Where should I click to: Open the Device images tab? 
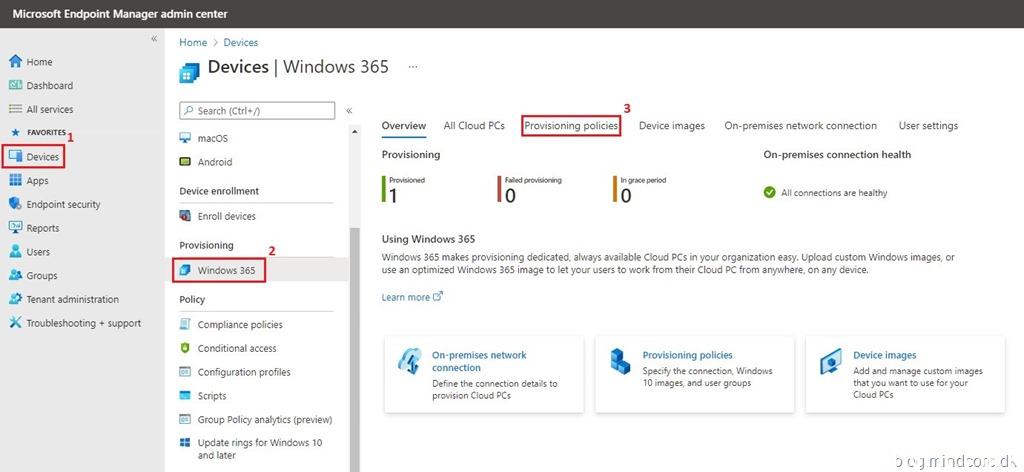[671, 126]
